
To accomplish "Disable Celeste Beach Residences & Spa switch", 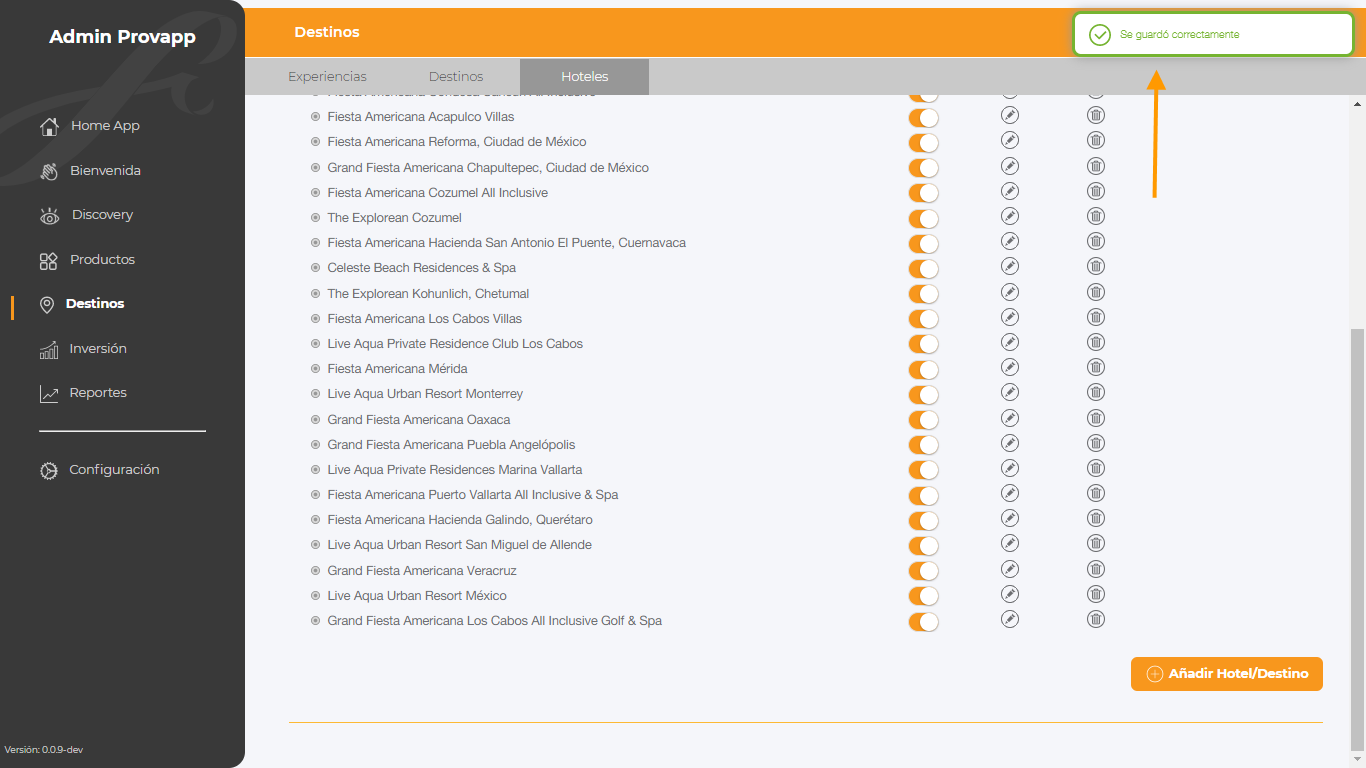I will coord(923,268).
